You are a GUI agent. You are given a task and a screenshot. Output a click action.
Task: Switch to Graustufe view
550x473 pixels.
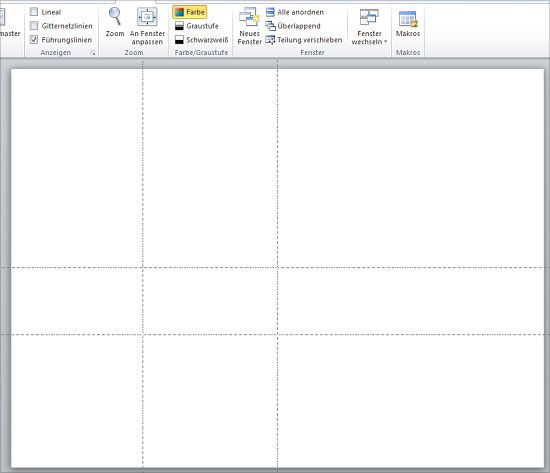(x=196, y=26)
